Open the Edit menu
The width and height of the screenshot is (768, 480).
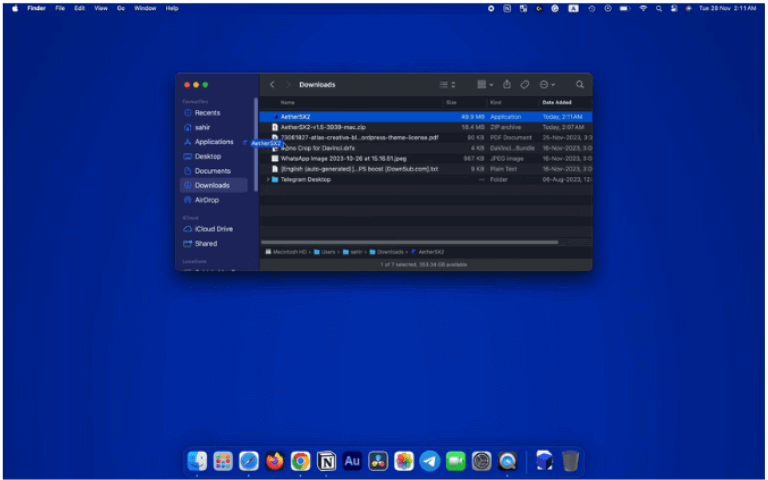click(x=79, y=8)
